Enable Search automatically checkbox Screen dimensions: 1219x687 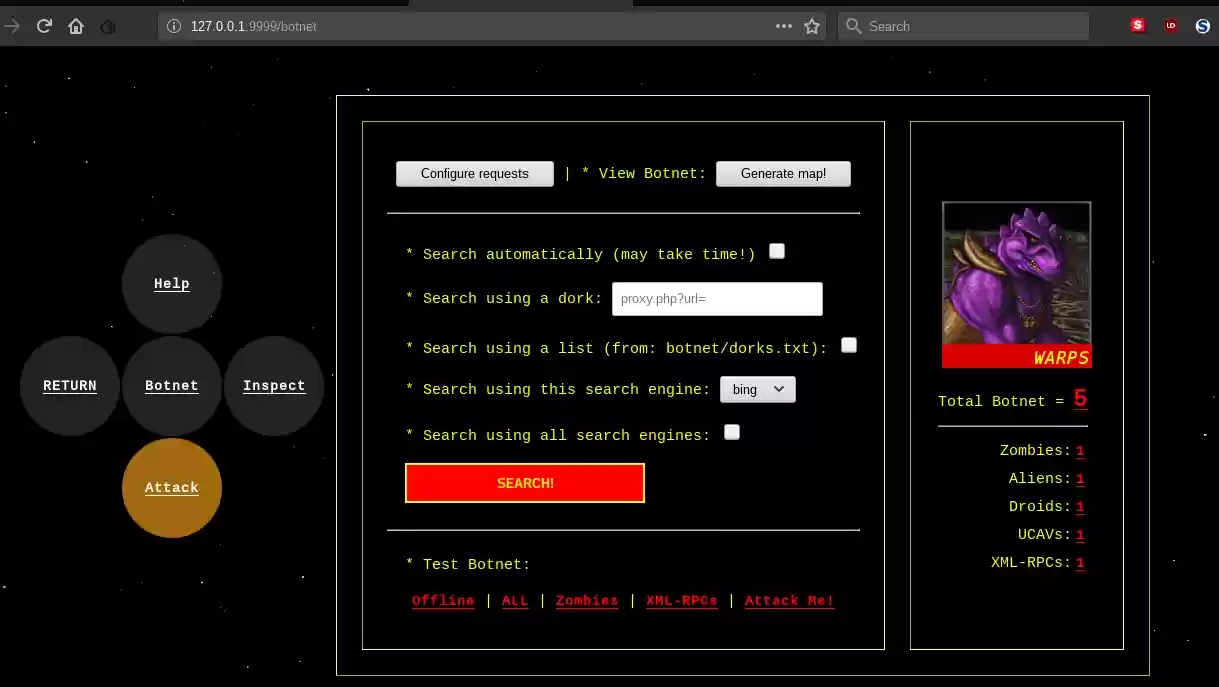pyautogui.click(x=777, y=252)
